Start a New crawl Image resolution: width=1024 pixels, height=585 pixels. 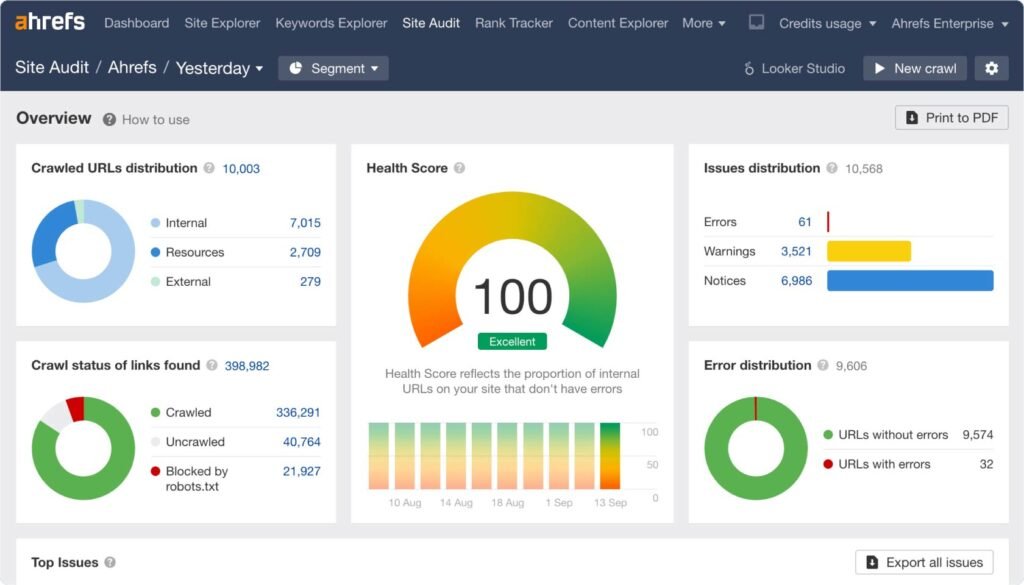tap(914, 68)
